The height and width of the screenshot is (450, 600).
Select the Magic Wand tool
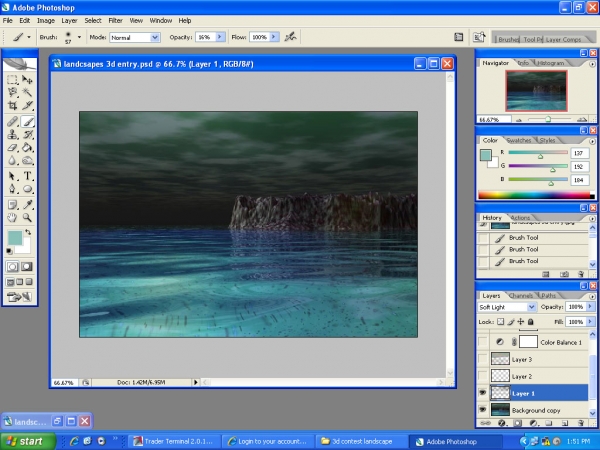pos(27,92)
